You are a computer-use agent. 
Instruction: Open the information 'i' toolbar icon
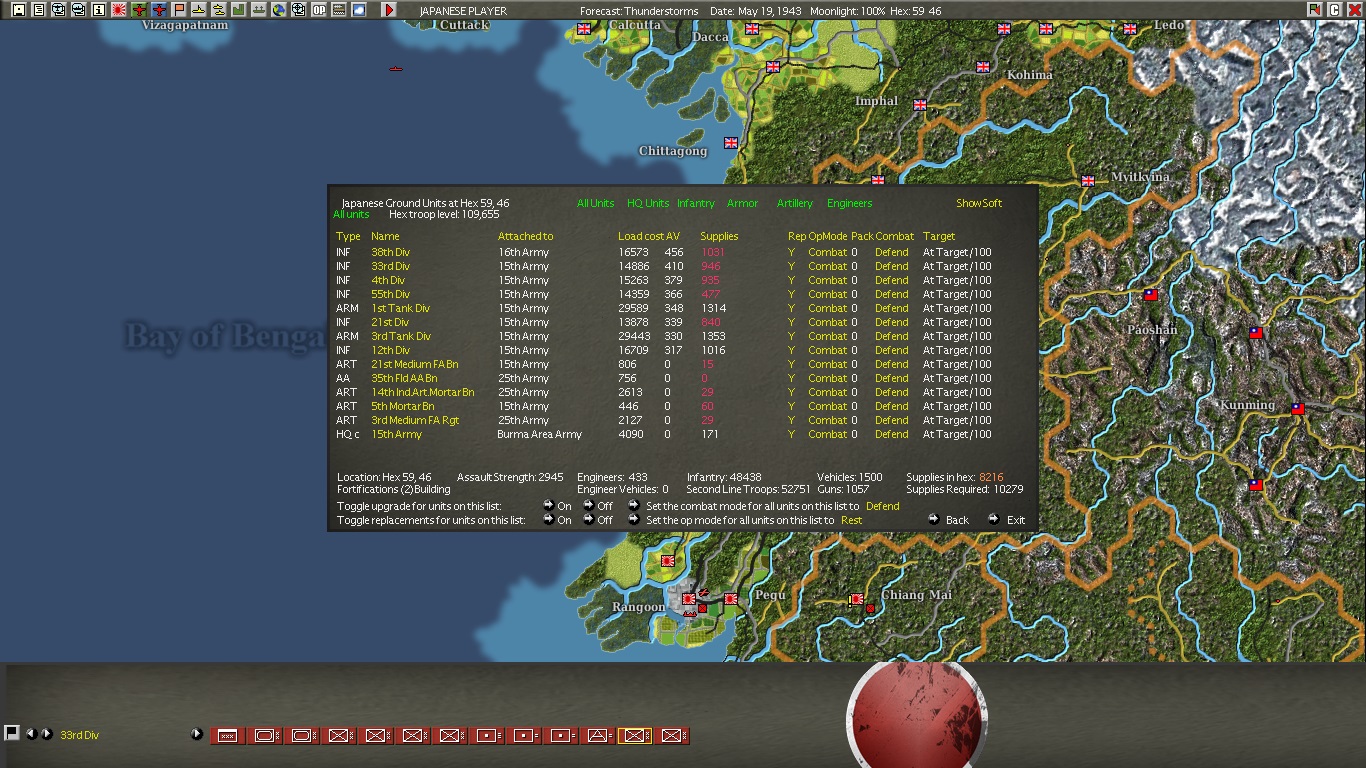[x=98, y=10]
